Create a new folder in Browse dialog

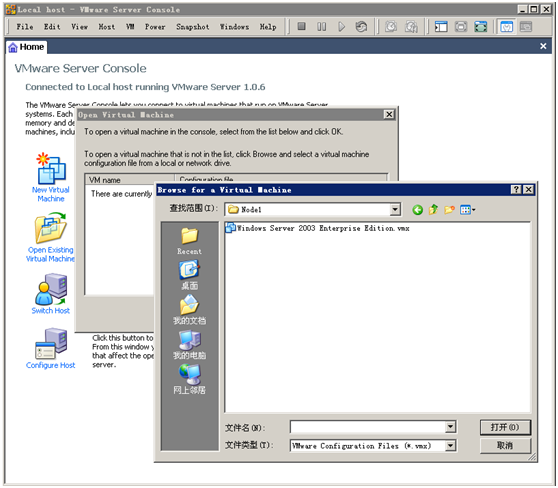pyautogui.click(x=449, y=210)
